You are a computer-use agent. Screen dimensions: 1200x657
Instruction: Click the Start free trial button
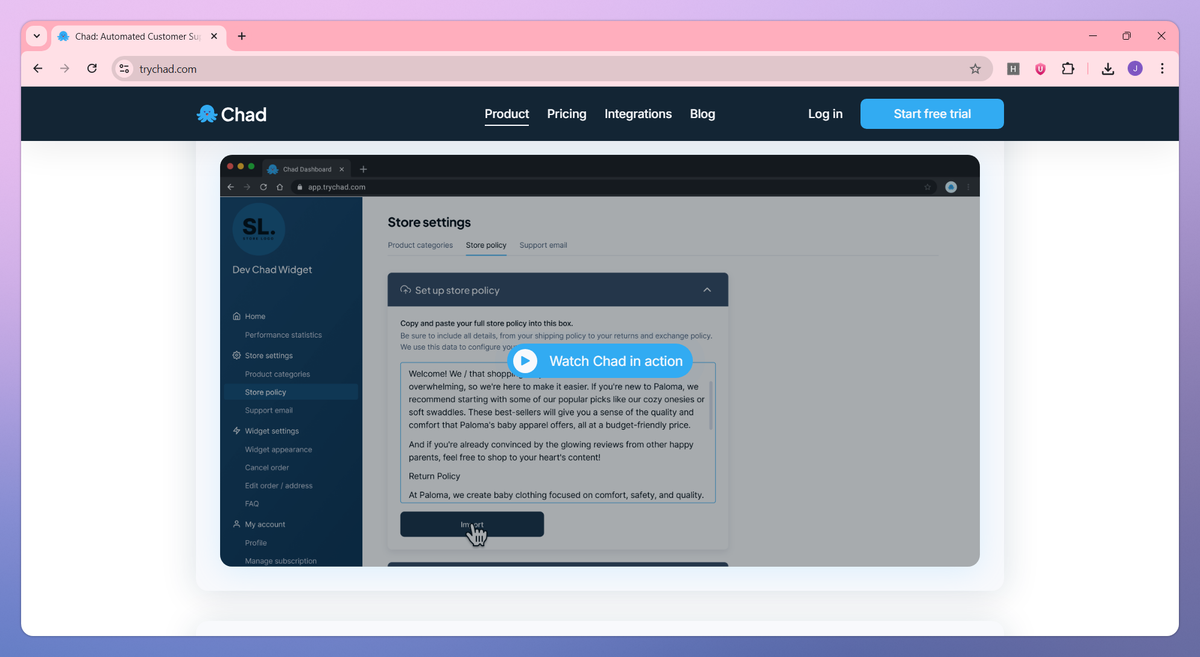(932, 114)
